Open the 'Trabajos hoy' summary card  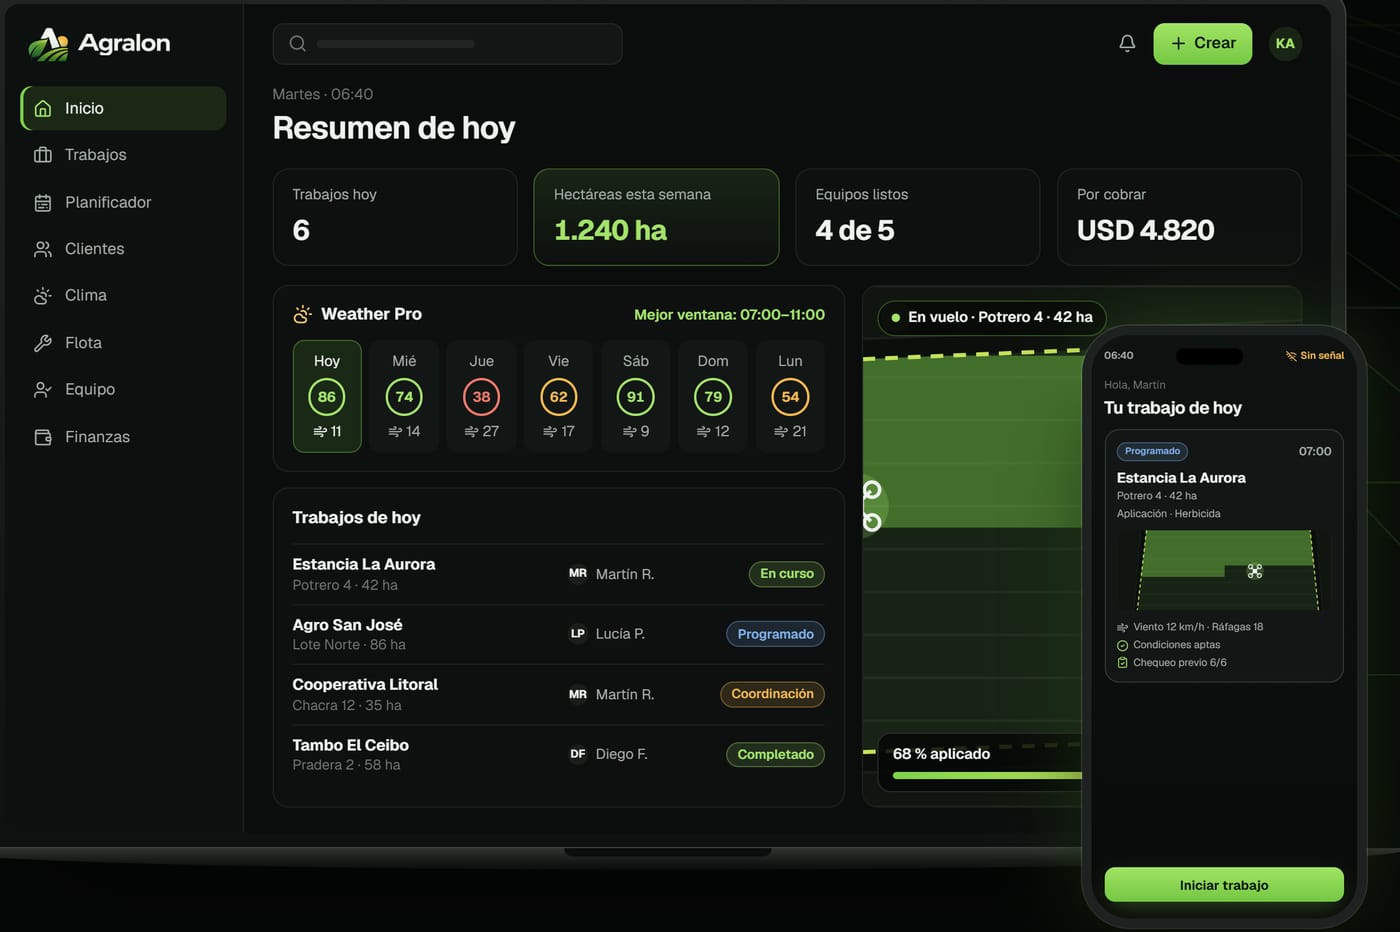coord(395,217)
